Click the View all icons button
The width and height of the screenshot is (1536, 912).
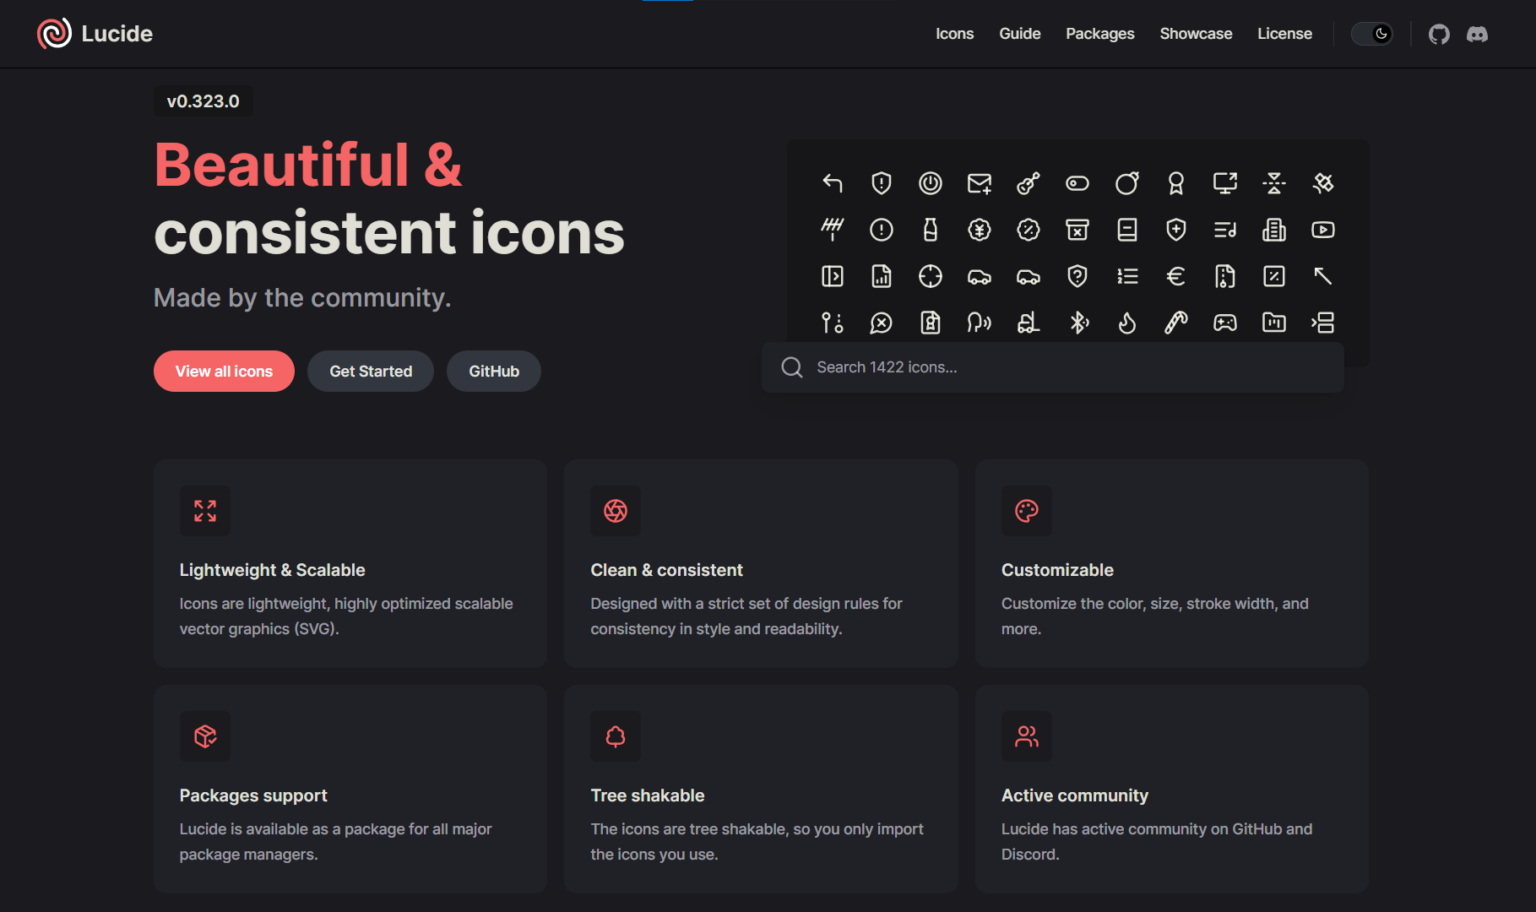223,371
